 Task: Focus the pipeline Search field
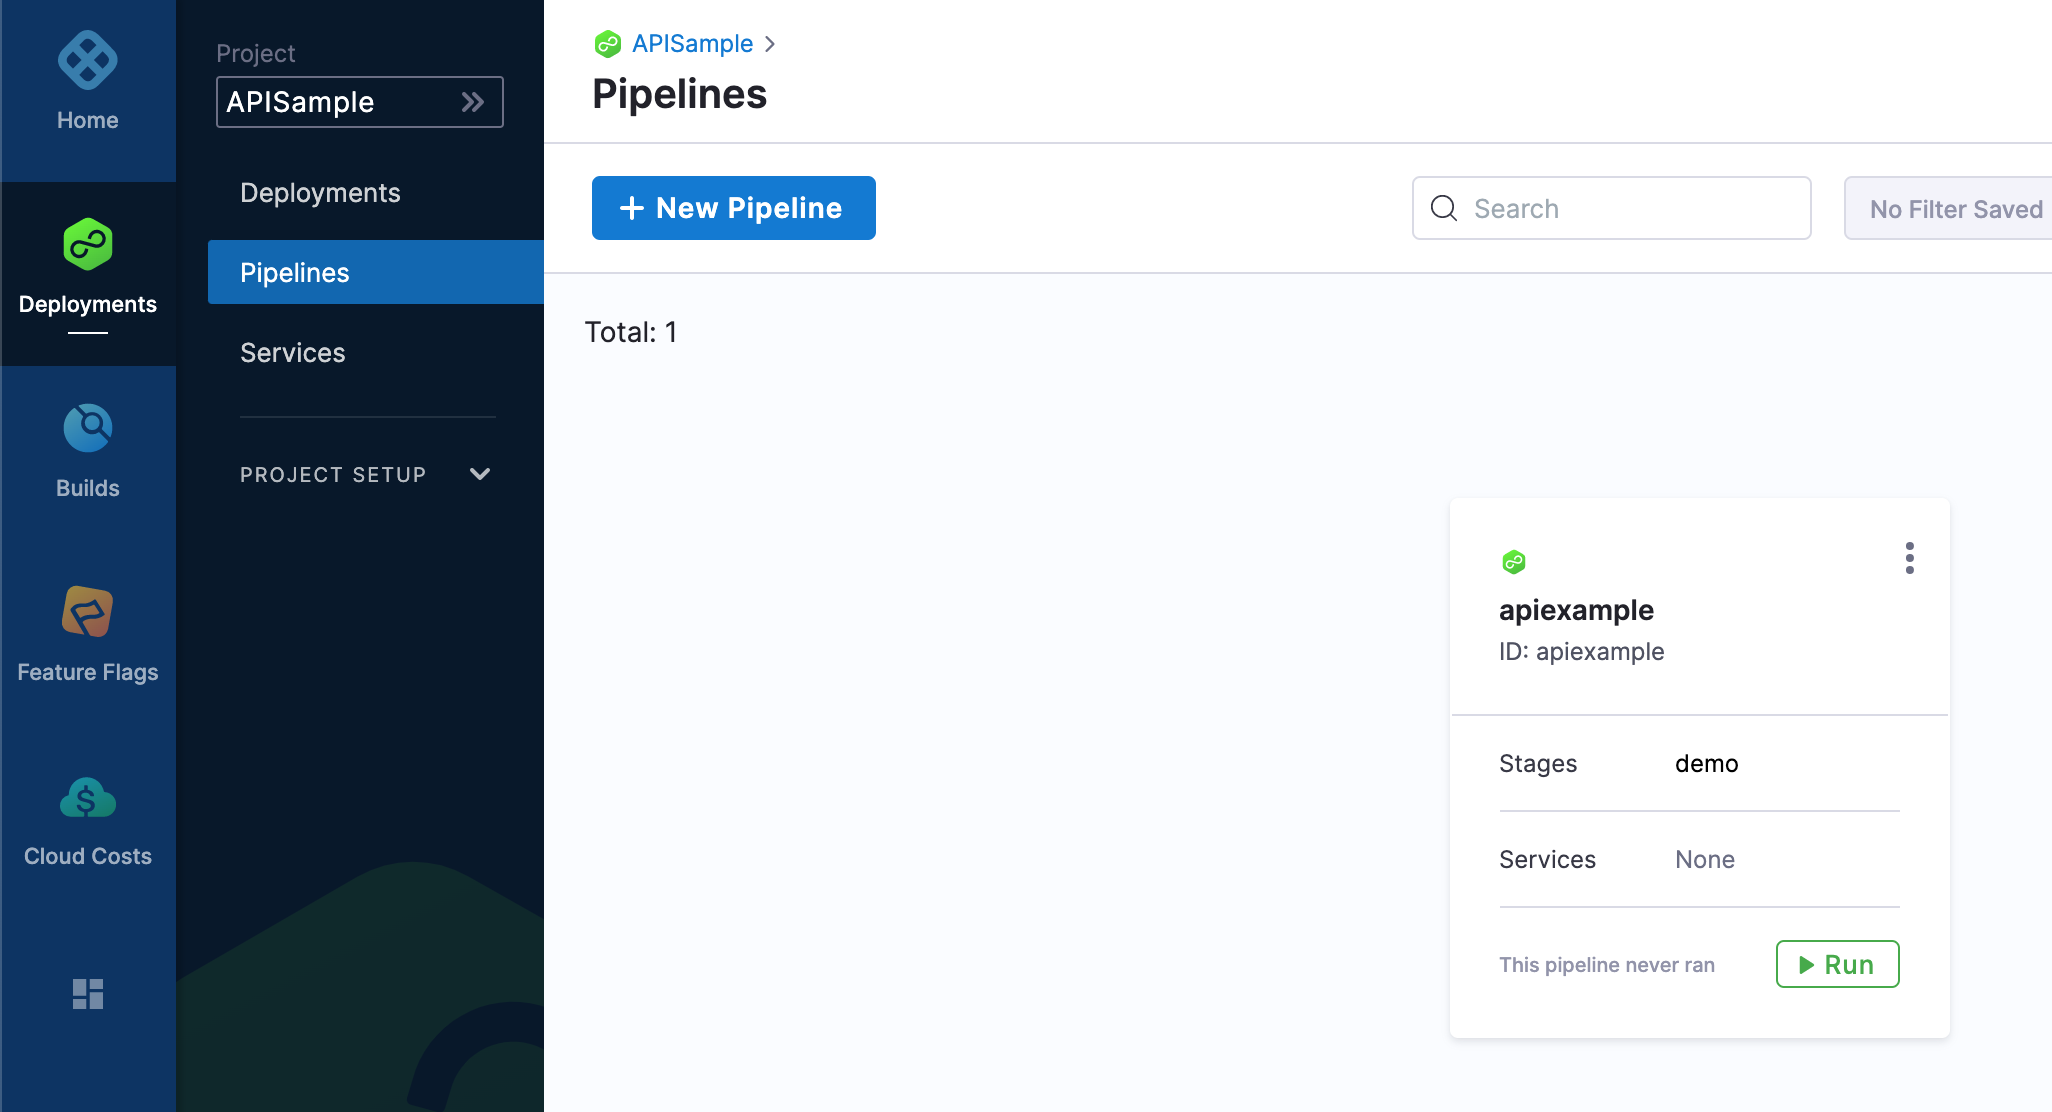(x=1612, y=208)
